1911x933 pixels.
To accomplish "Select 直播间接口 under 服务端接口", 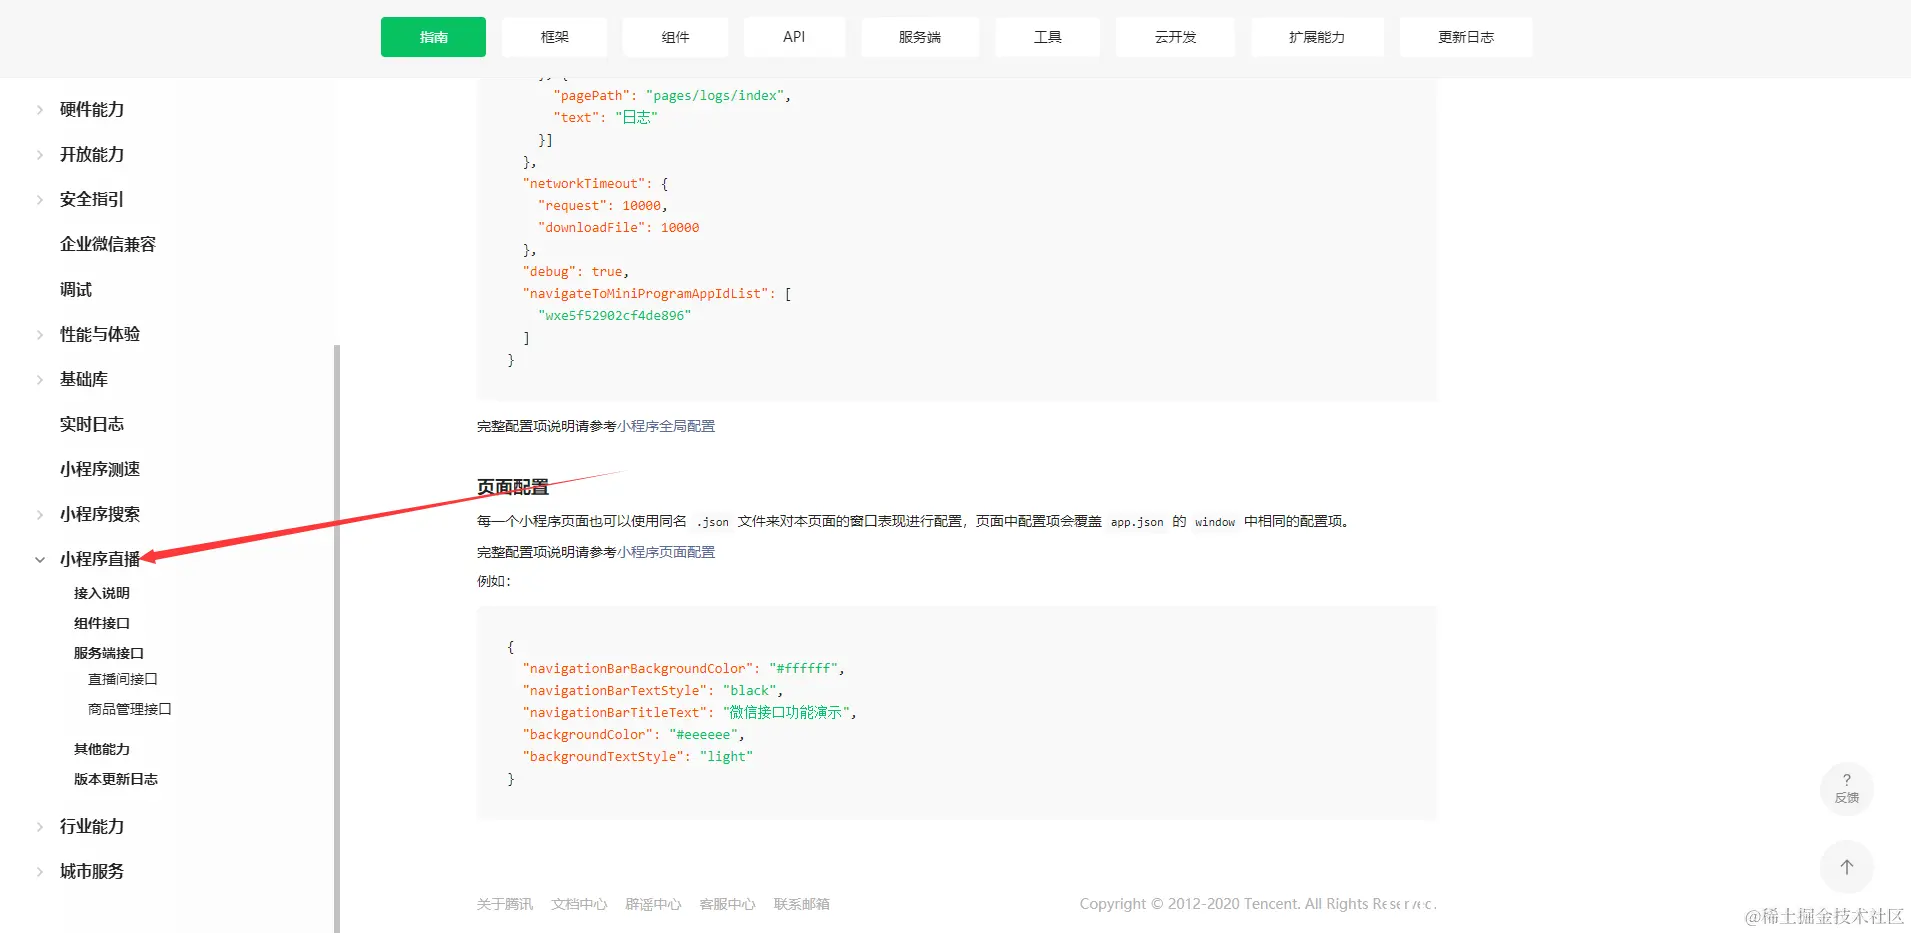I will tap(122, 678).
